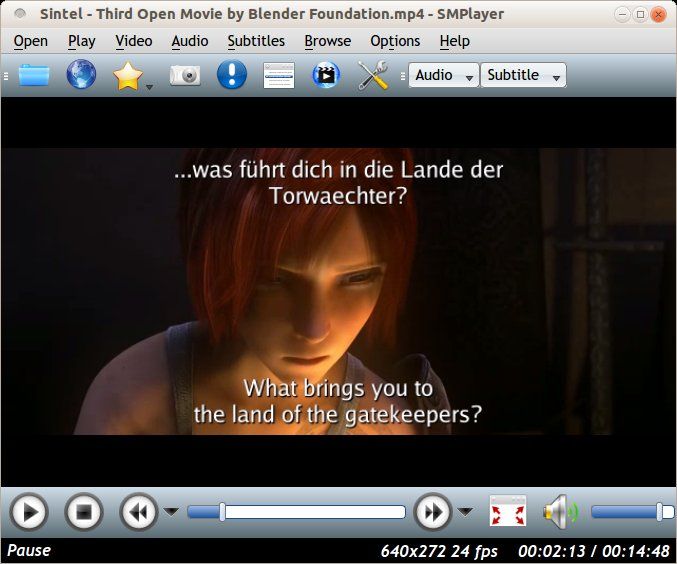Open the playlist icon in the toolbar
This screenshot has width=677, height=564.
click(279, 75)
